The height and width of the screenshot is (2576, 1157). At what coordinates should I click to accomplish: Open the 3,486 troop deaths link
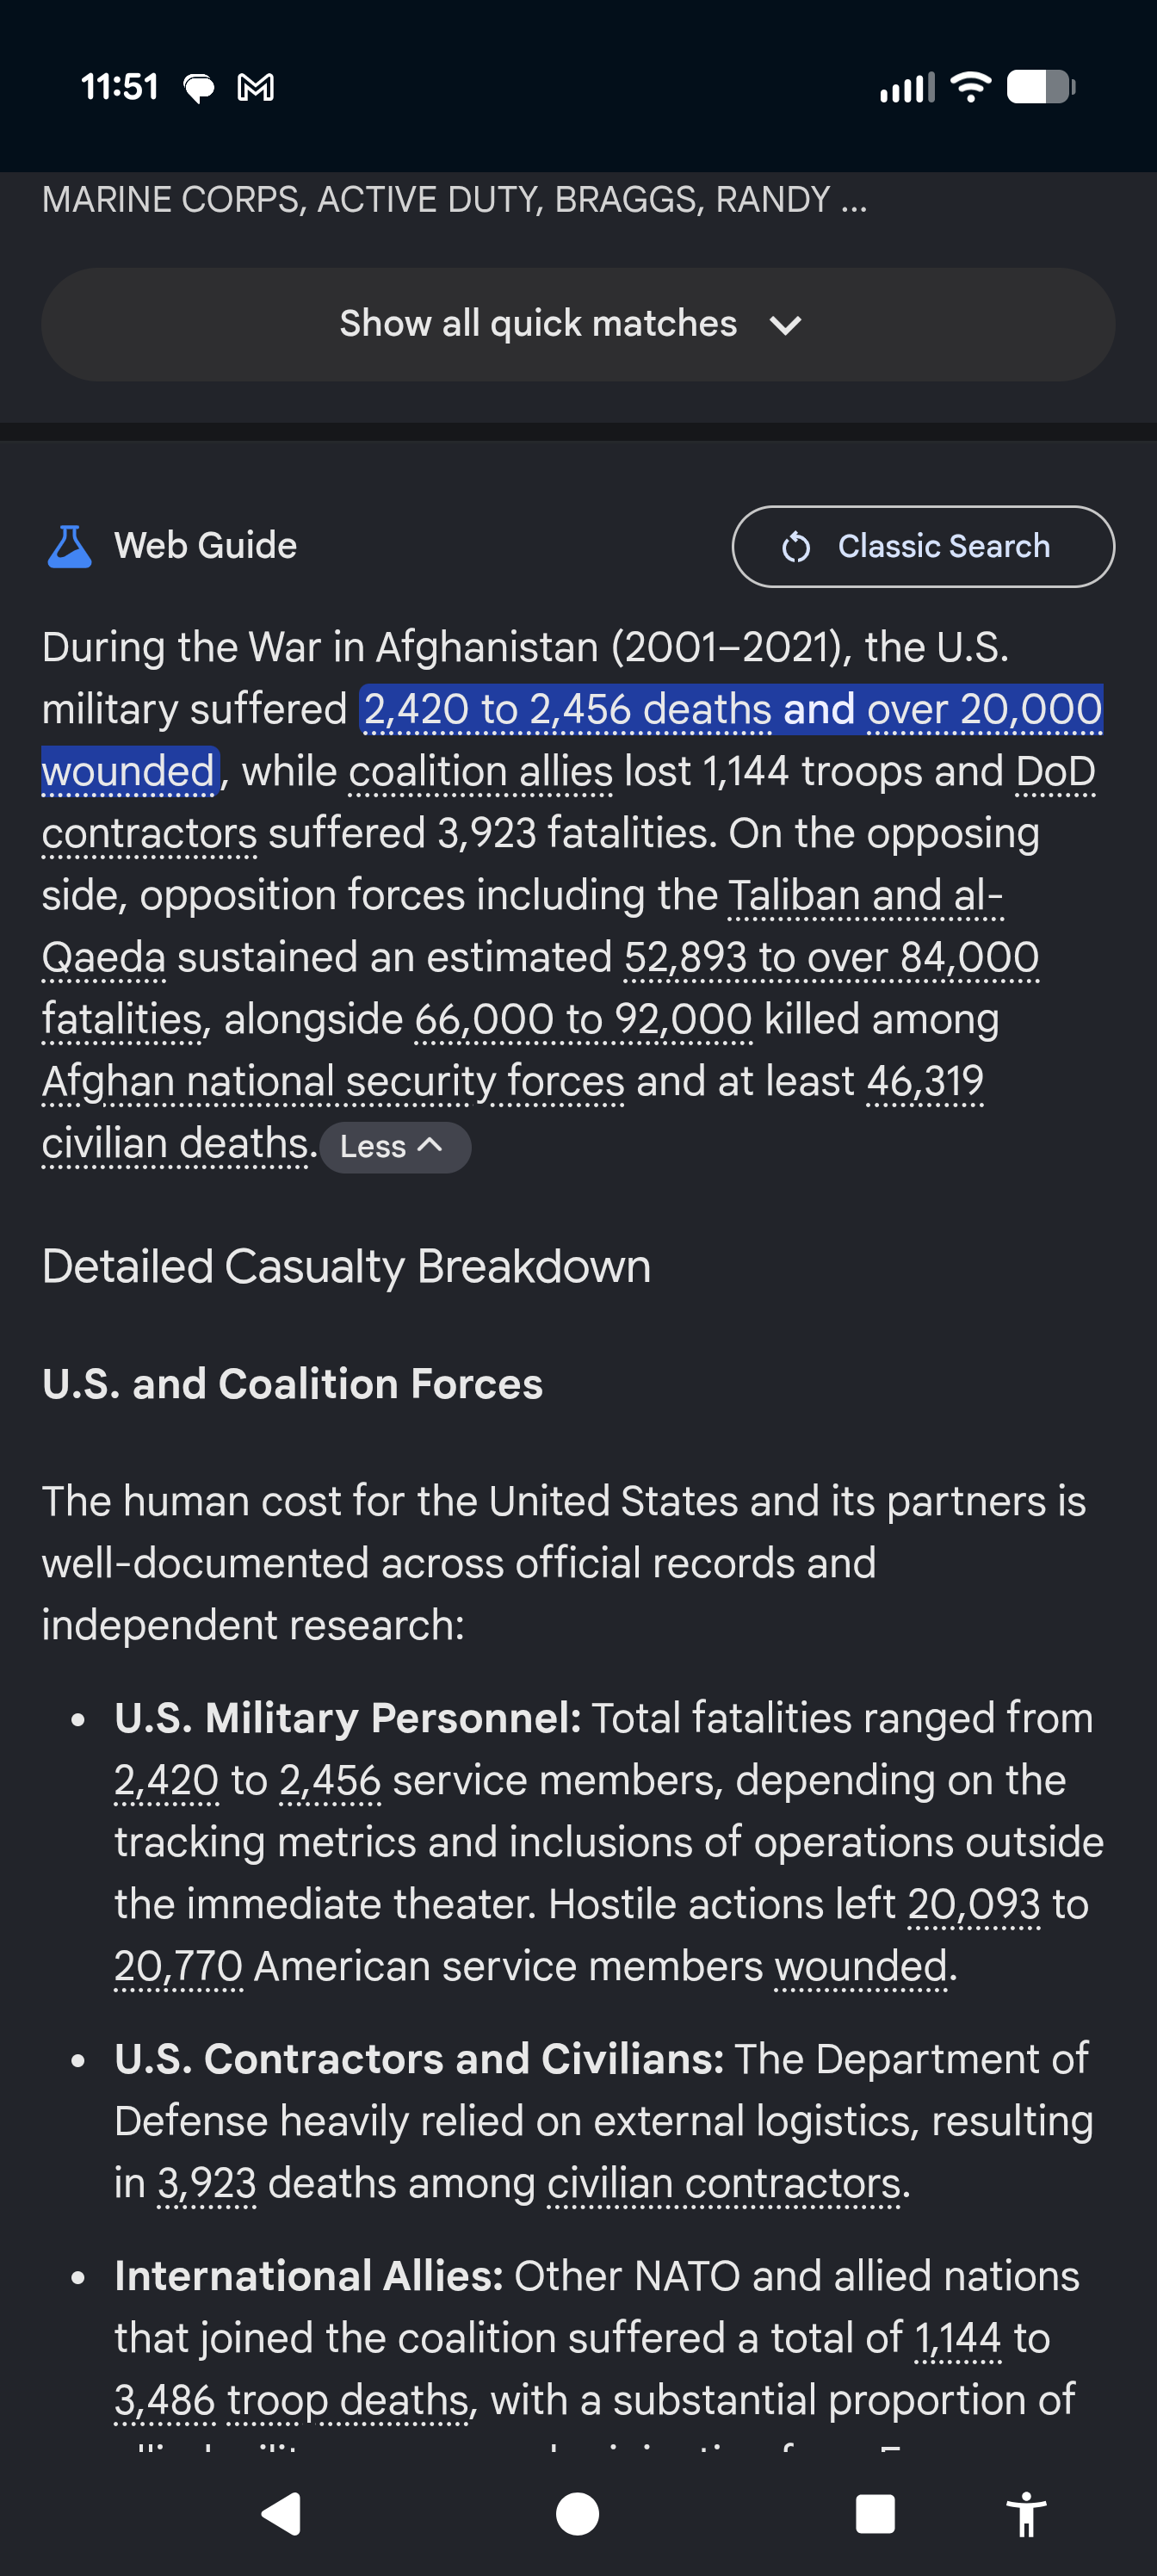291,2400
